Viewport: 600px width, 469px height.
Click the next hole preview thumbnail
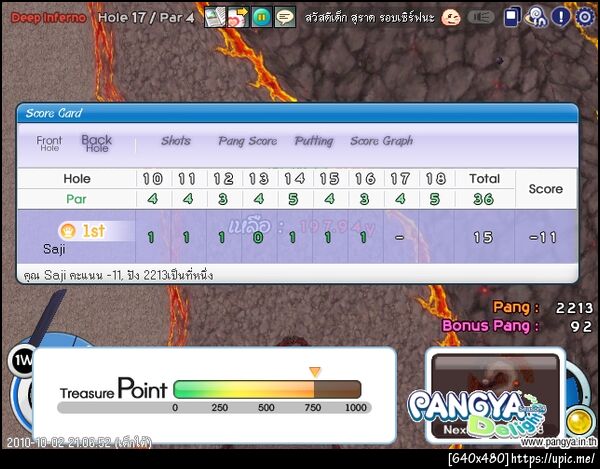click(x=495, y=396)
